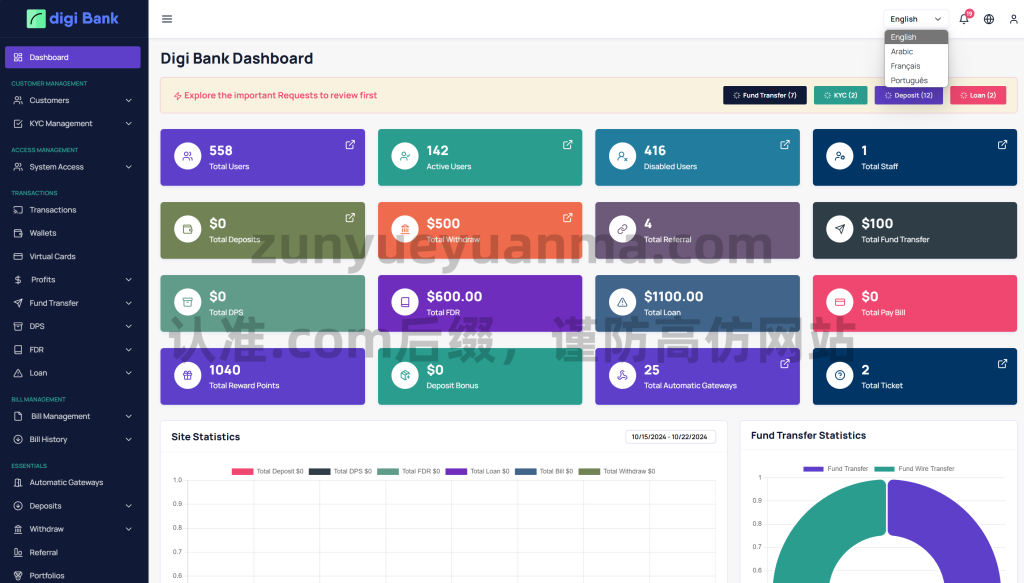Expand the System Access sidebar menu

click(x=72, y=167)
